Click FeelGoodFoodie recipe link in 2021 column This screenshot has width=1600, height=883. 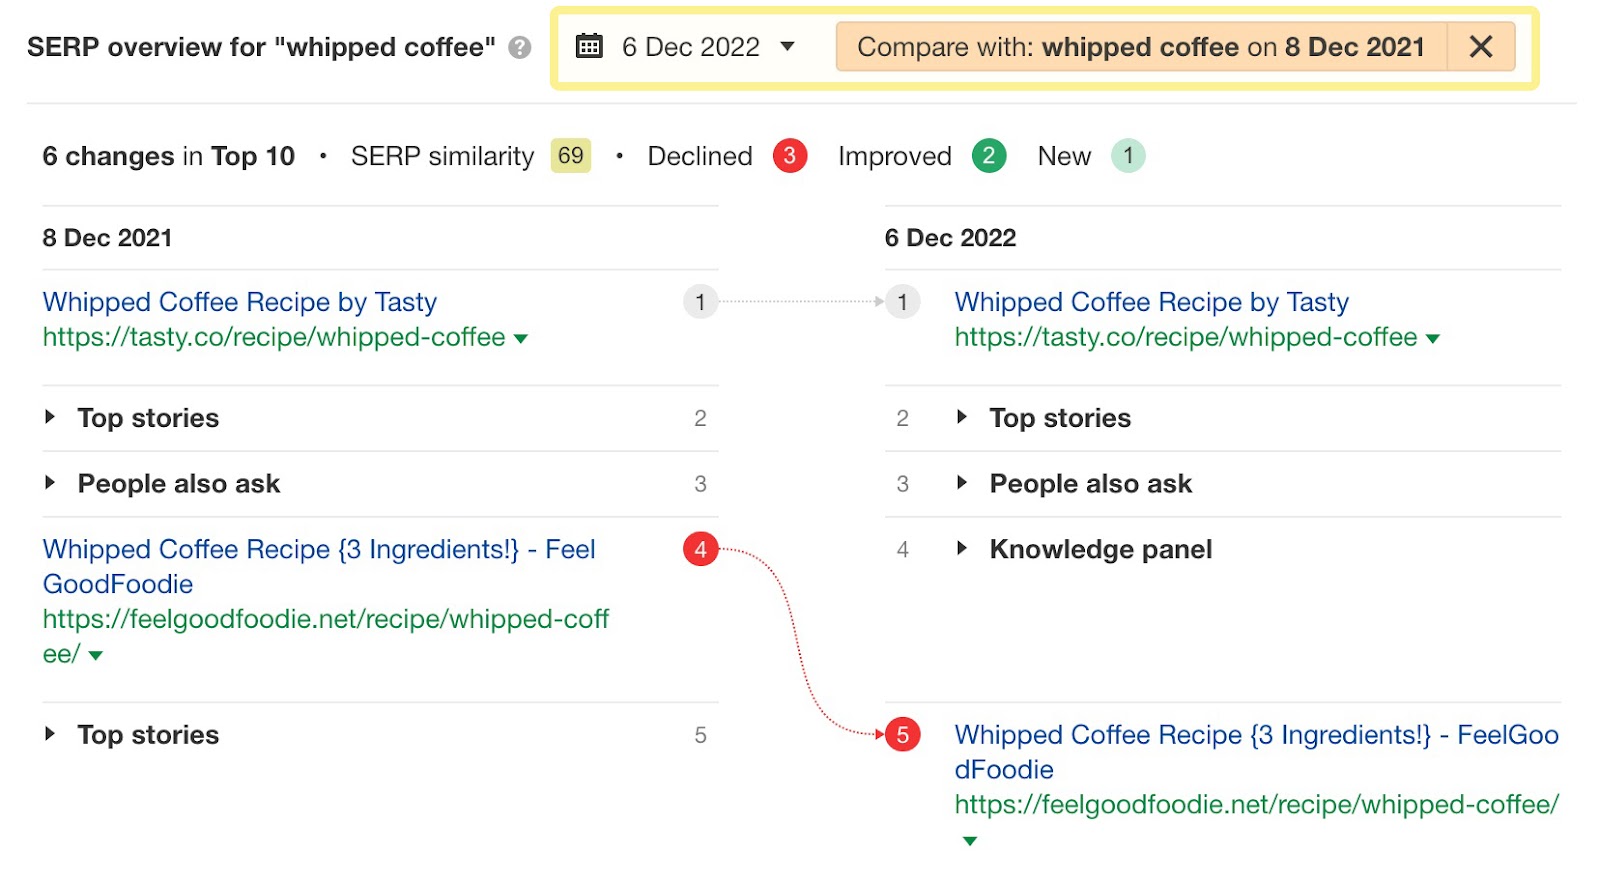point(318,549)
